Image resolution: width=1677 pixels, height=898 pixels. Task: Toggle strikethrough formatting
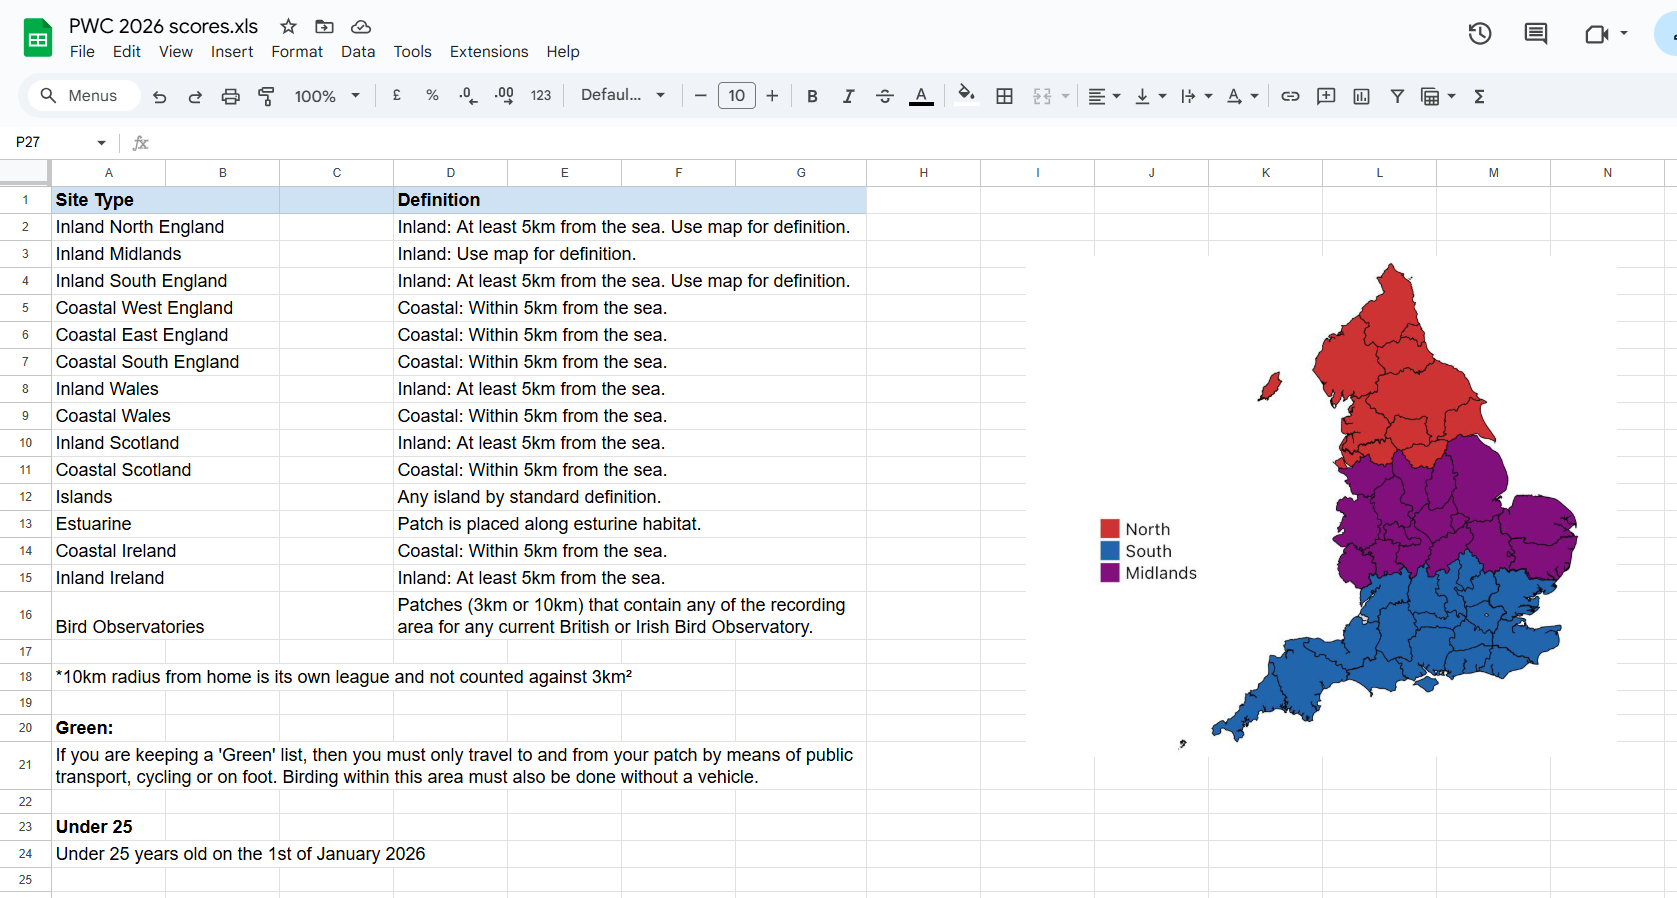884,96
